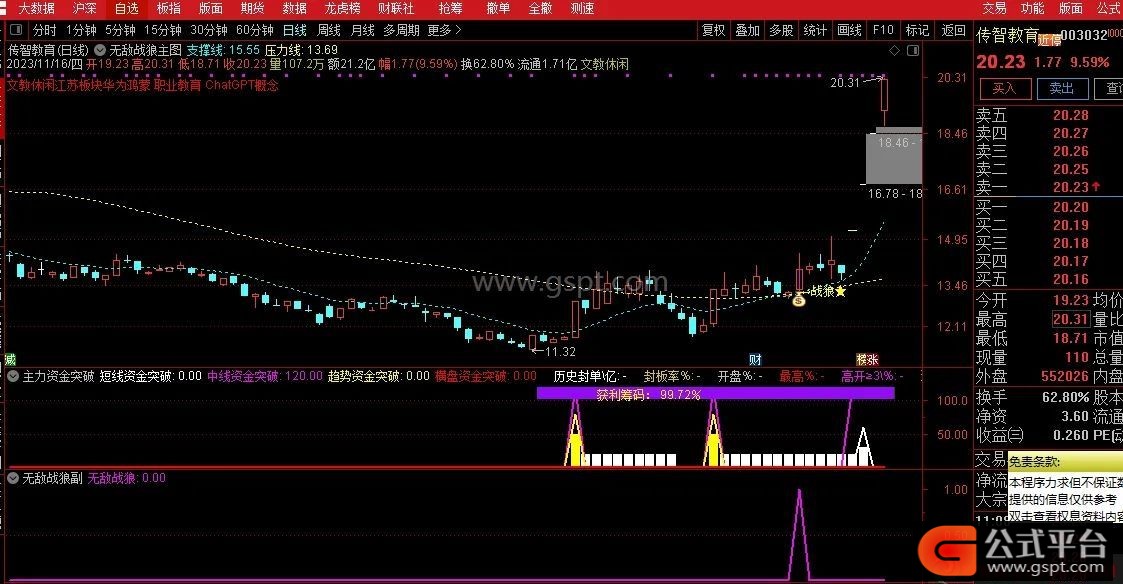The width and height of the screenshot is (1123, 584).
Task: Switch to the 30分钟 chart period
Action: click(209, 30)
